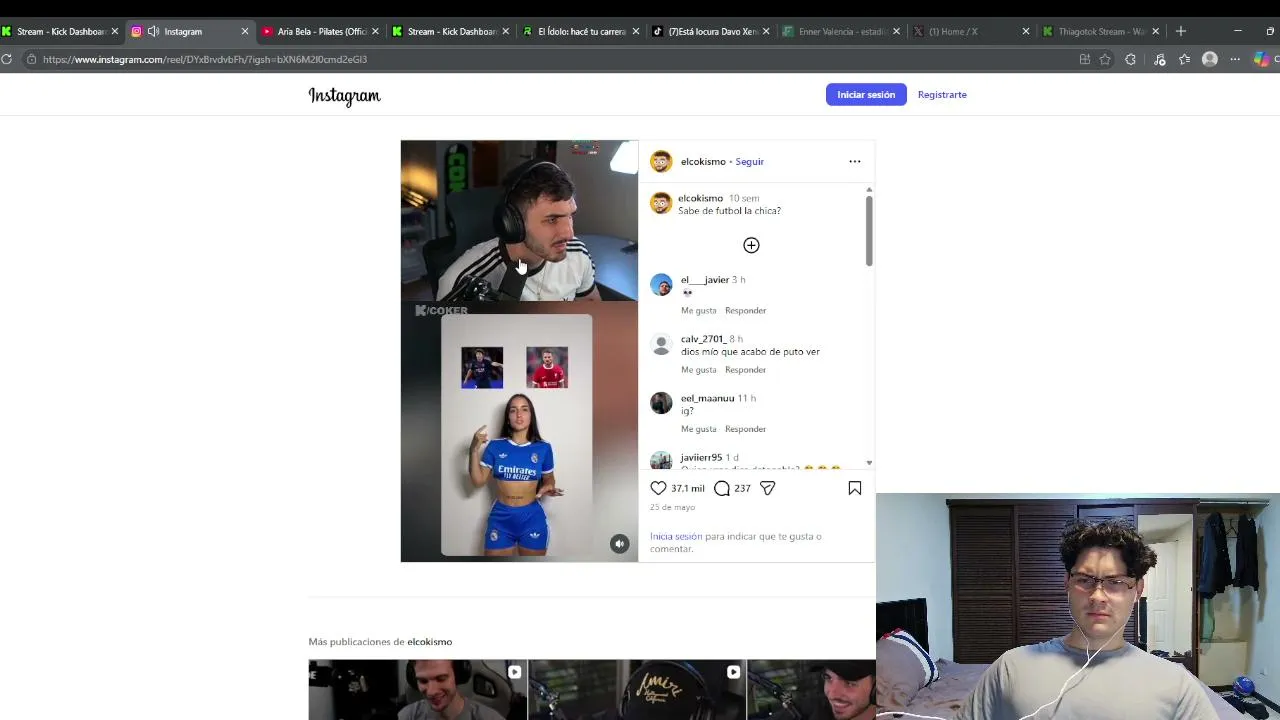Click Me gusta under eel_maanuu's comment
The height and width of the screenshot is (720, 1280).
[x=699, y=428]
